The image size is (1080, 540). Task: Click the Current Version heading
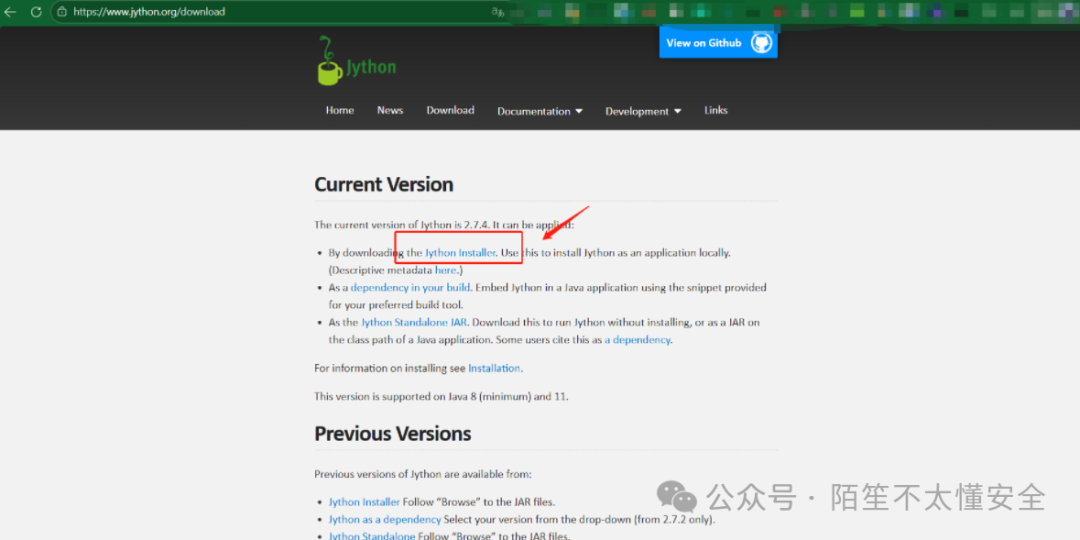point(384,185)
